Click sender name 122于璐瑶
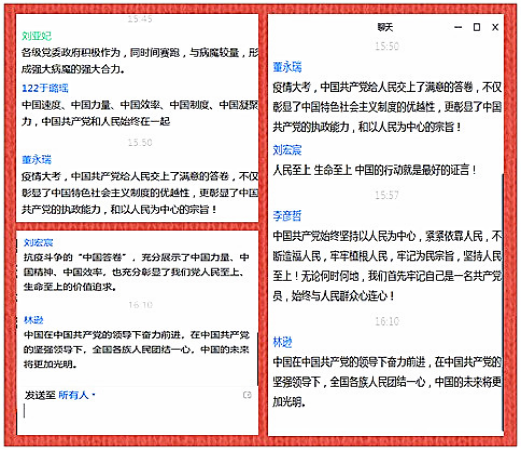This screenshot has width=521, height=451. tap(45, 88)
